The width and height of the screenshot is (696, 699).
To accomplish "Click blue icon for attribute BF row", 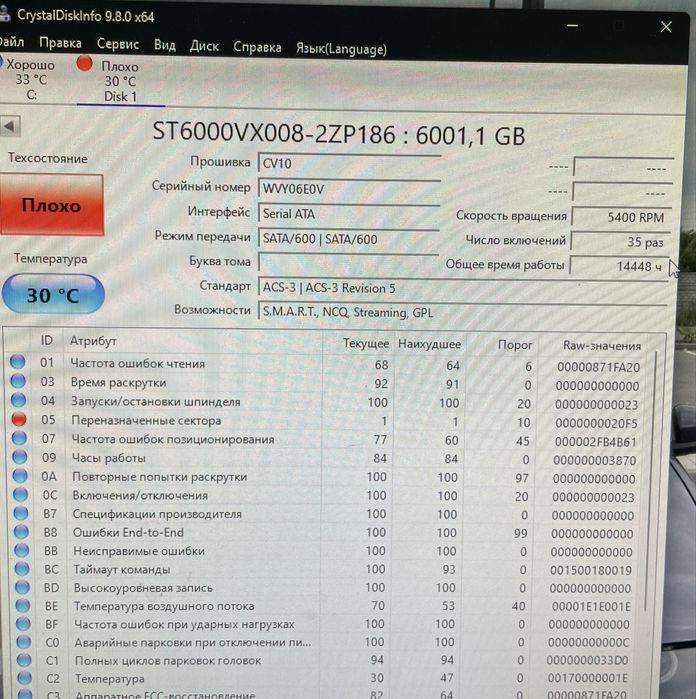I will click(x=24, y=624).
